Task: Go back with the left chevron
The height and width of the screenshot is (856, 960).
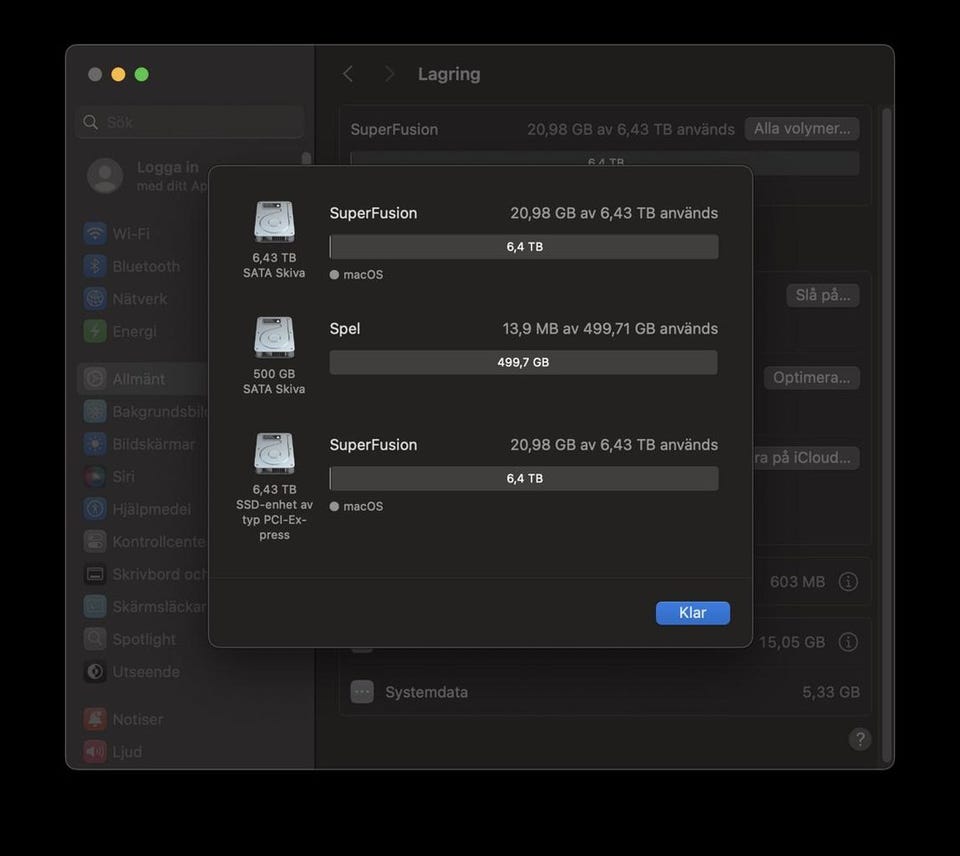Action: coord(348,74)
